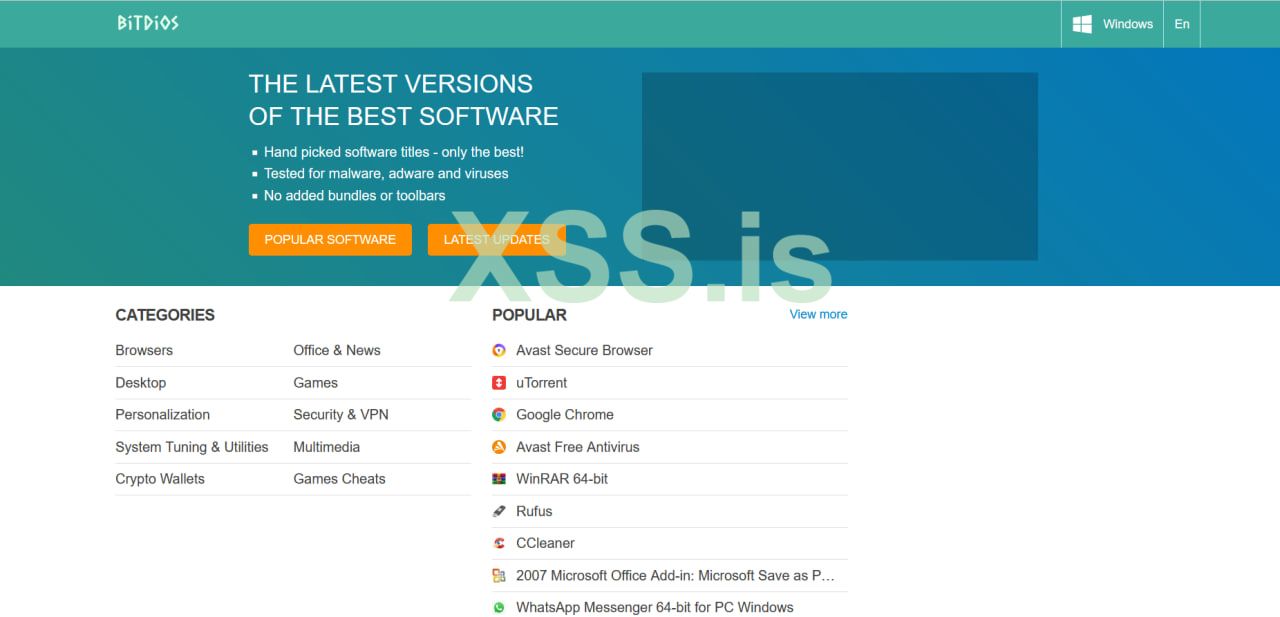This screenshot has width=1280, height=617.
Task: Click the WinRAR 64-bit icon
Action: (x=499, y=479)
